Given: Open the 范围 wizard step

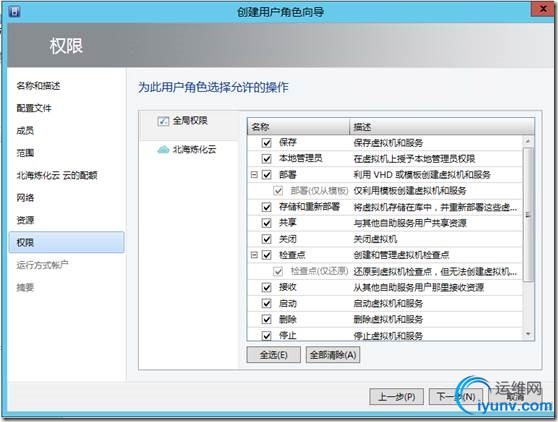Looking at the screenshot, I should click(25, 153).
